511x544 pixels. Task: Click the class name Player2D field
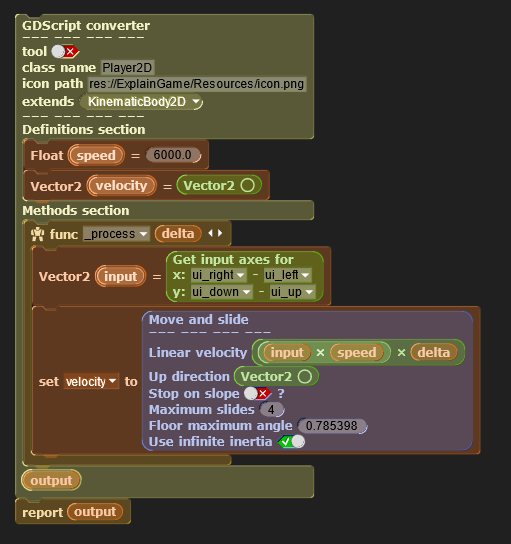[127, 67]
